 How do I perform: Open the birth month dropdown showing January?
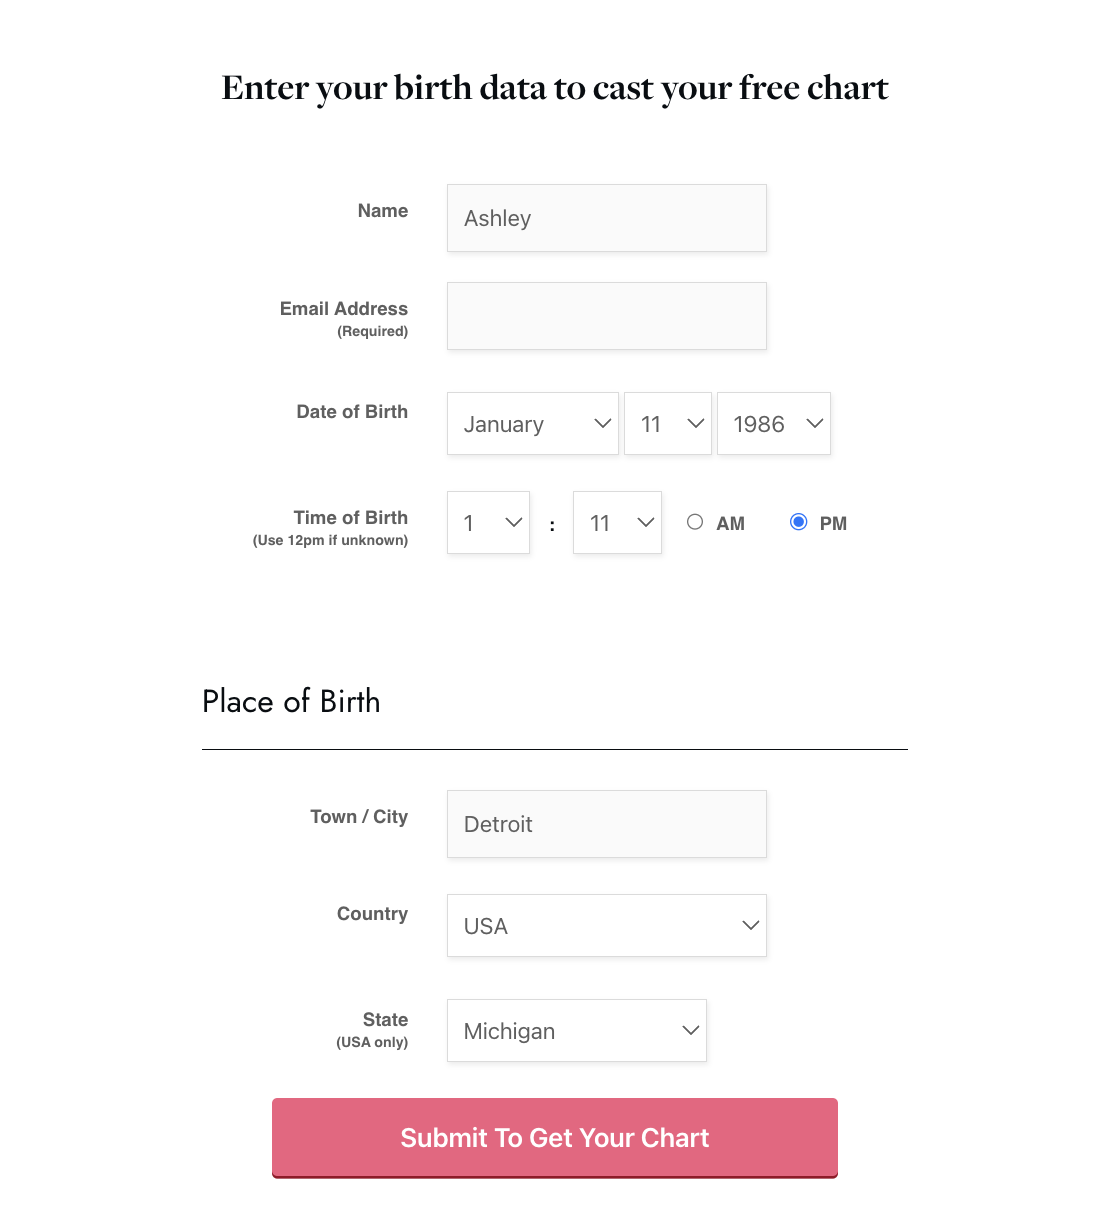point(532,423)
